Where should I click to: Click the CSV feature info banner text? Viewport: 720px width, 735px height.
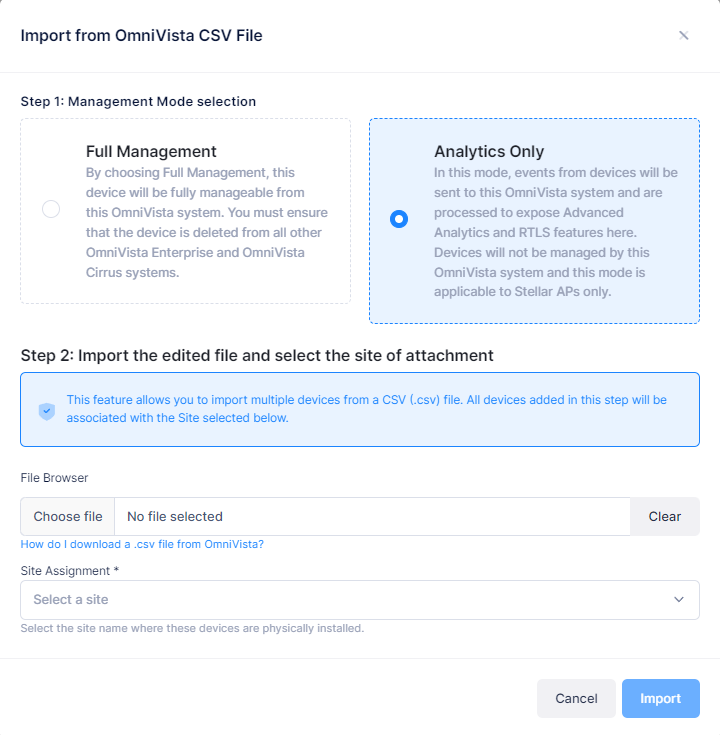[x=366, y=409]
